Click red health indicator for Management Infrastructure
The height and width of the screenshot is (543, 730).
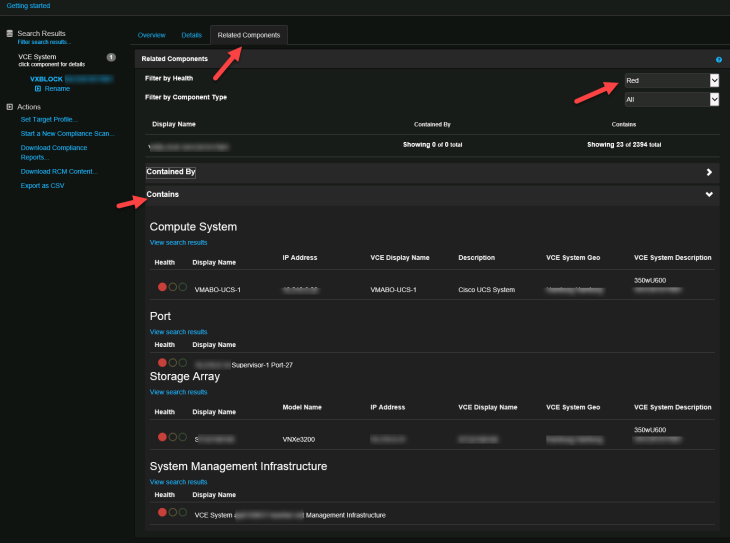click(162, 512)
